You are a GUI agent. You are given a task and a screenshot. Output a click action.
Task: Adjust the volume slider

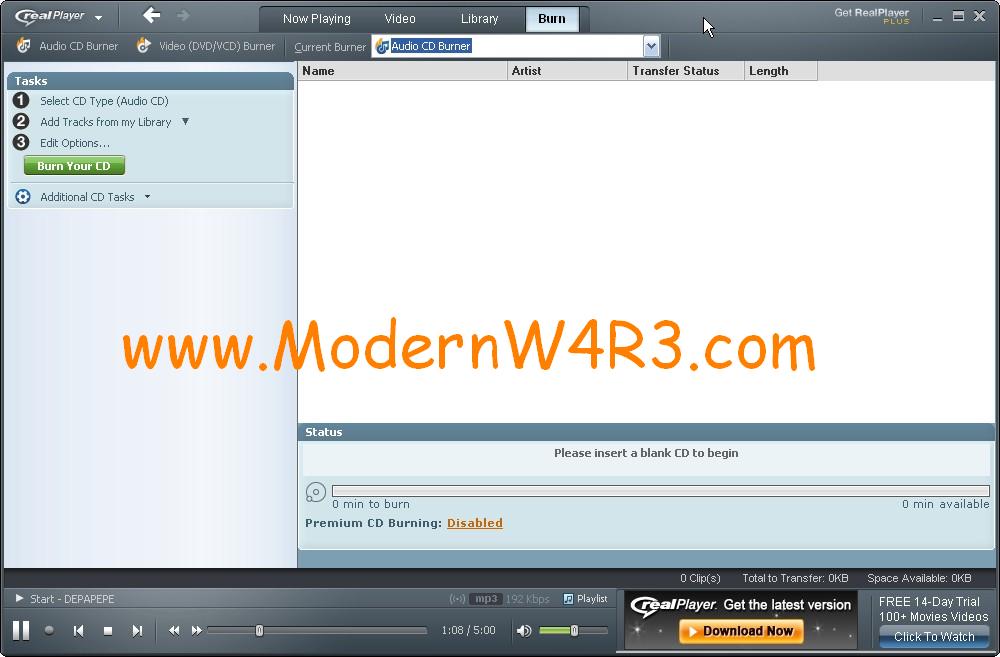click(x=573, y=630)
